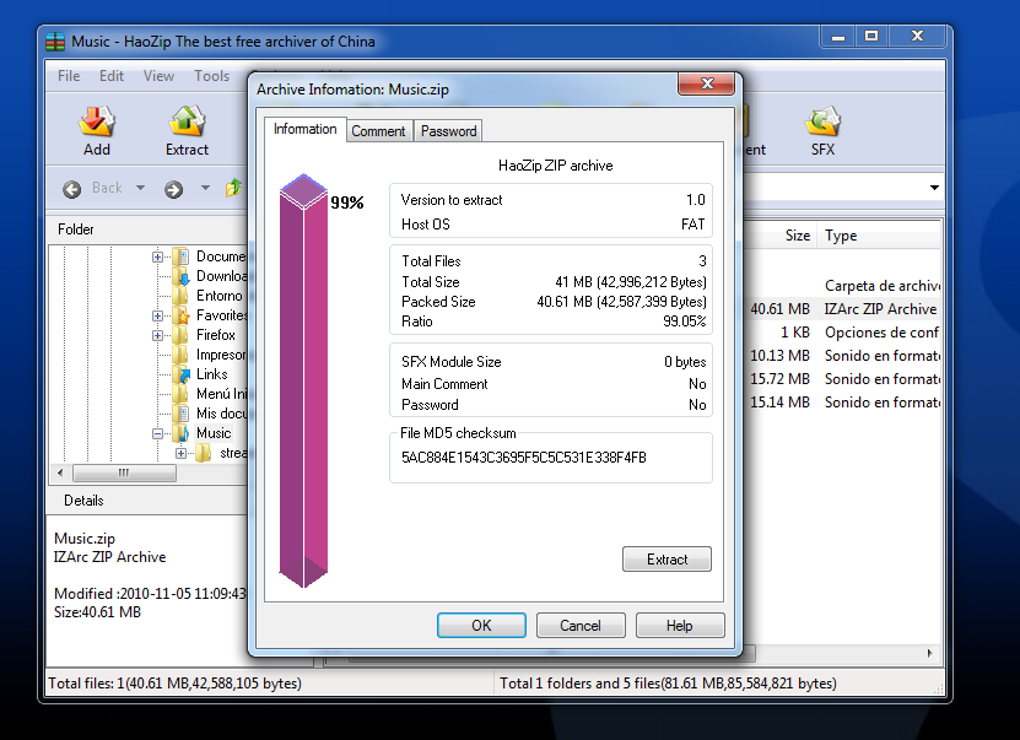This screenshot has height=740, width=1020.
Task: Expand the Documents tree node
Action: click(x=157, y=257)
